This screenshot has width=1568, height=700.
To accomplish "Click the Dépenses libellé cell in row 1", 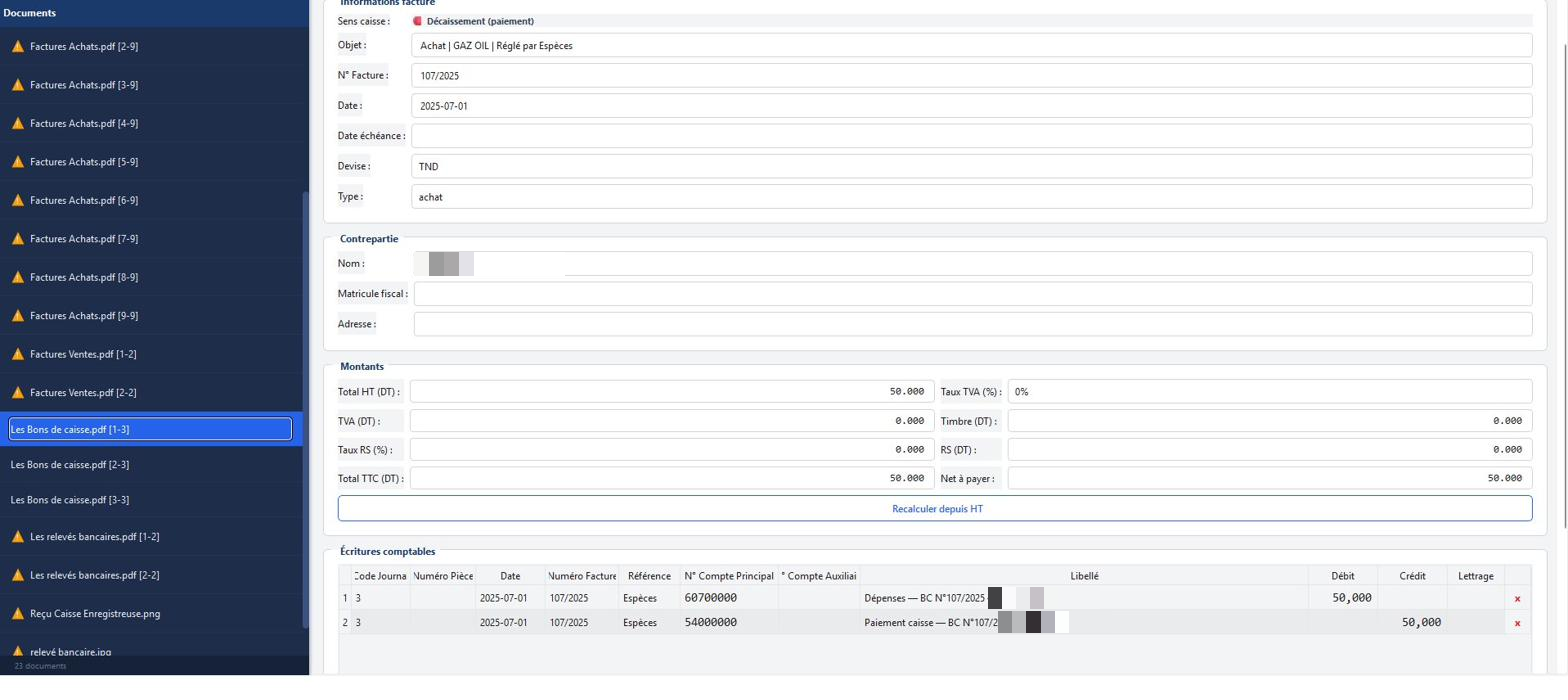I will [1084, 598].
